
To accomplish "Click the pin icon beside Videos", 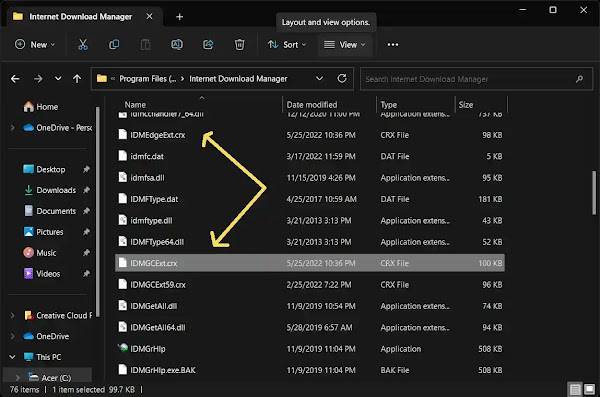I will coord(86,273).
